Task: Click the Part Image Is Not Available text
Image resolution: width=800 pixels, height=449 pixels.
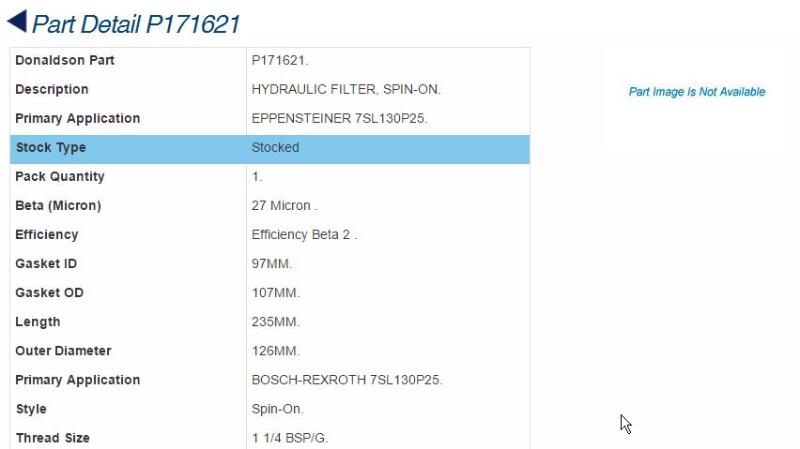Action: pos(696,92)
